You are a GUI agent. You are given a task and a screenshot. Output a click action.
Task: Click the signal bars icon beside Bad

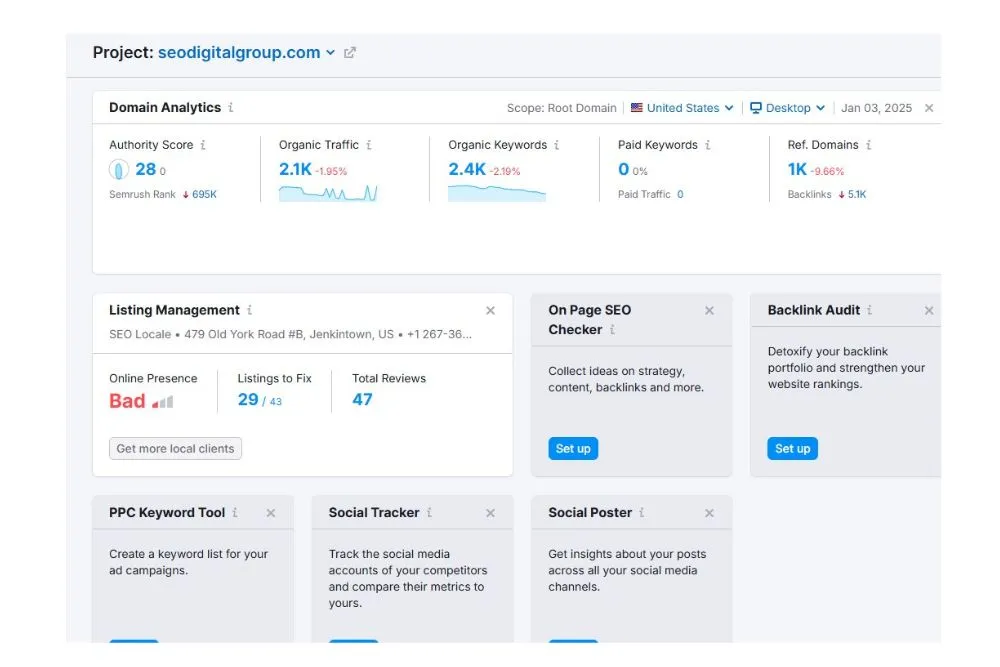pos(163,402)
